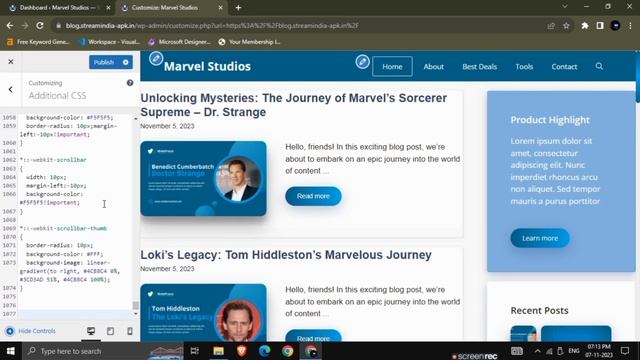Viewport: 640px width, 360px height.
Task: Open Free Keyword Gene... bookmark
Action: coord(39,42)
